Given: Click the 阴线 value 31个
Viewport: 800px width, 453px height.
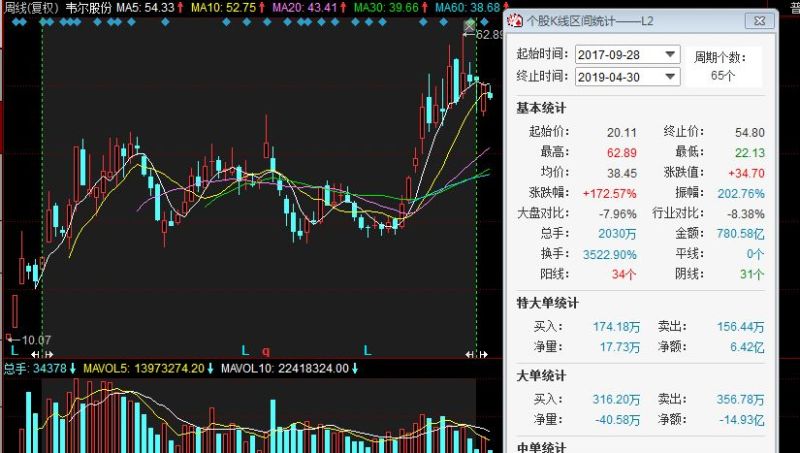Looking at the screenshot, I should (752, 274).
